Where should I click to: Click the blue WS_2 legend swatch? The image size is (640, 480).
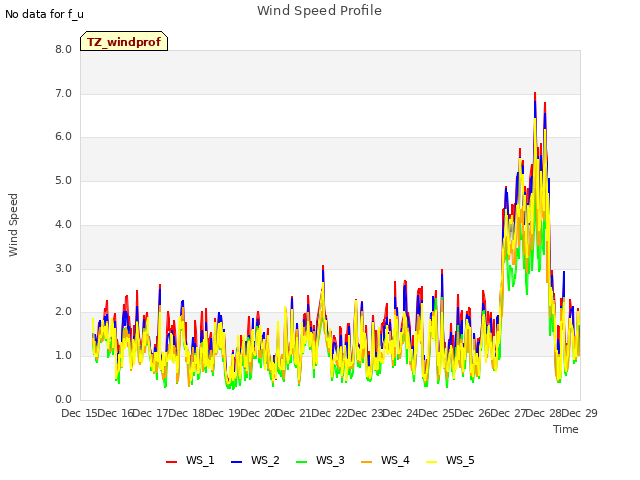tap(236, 462)
